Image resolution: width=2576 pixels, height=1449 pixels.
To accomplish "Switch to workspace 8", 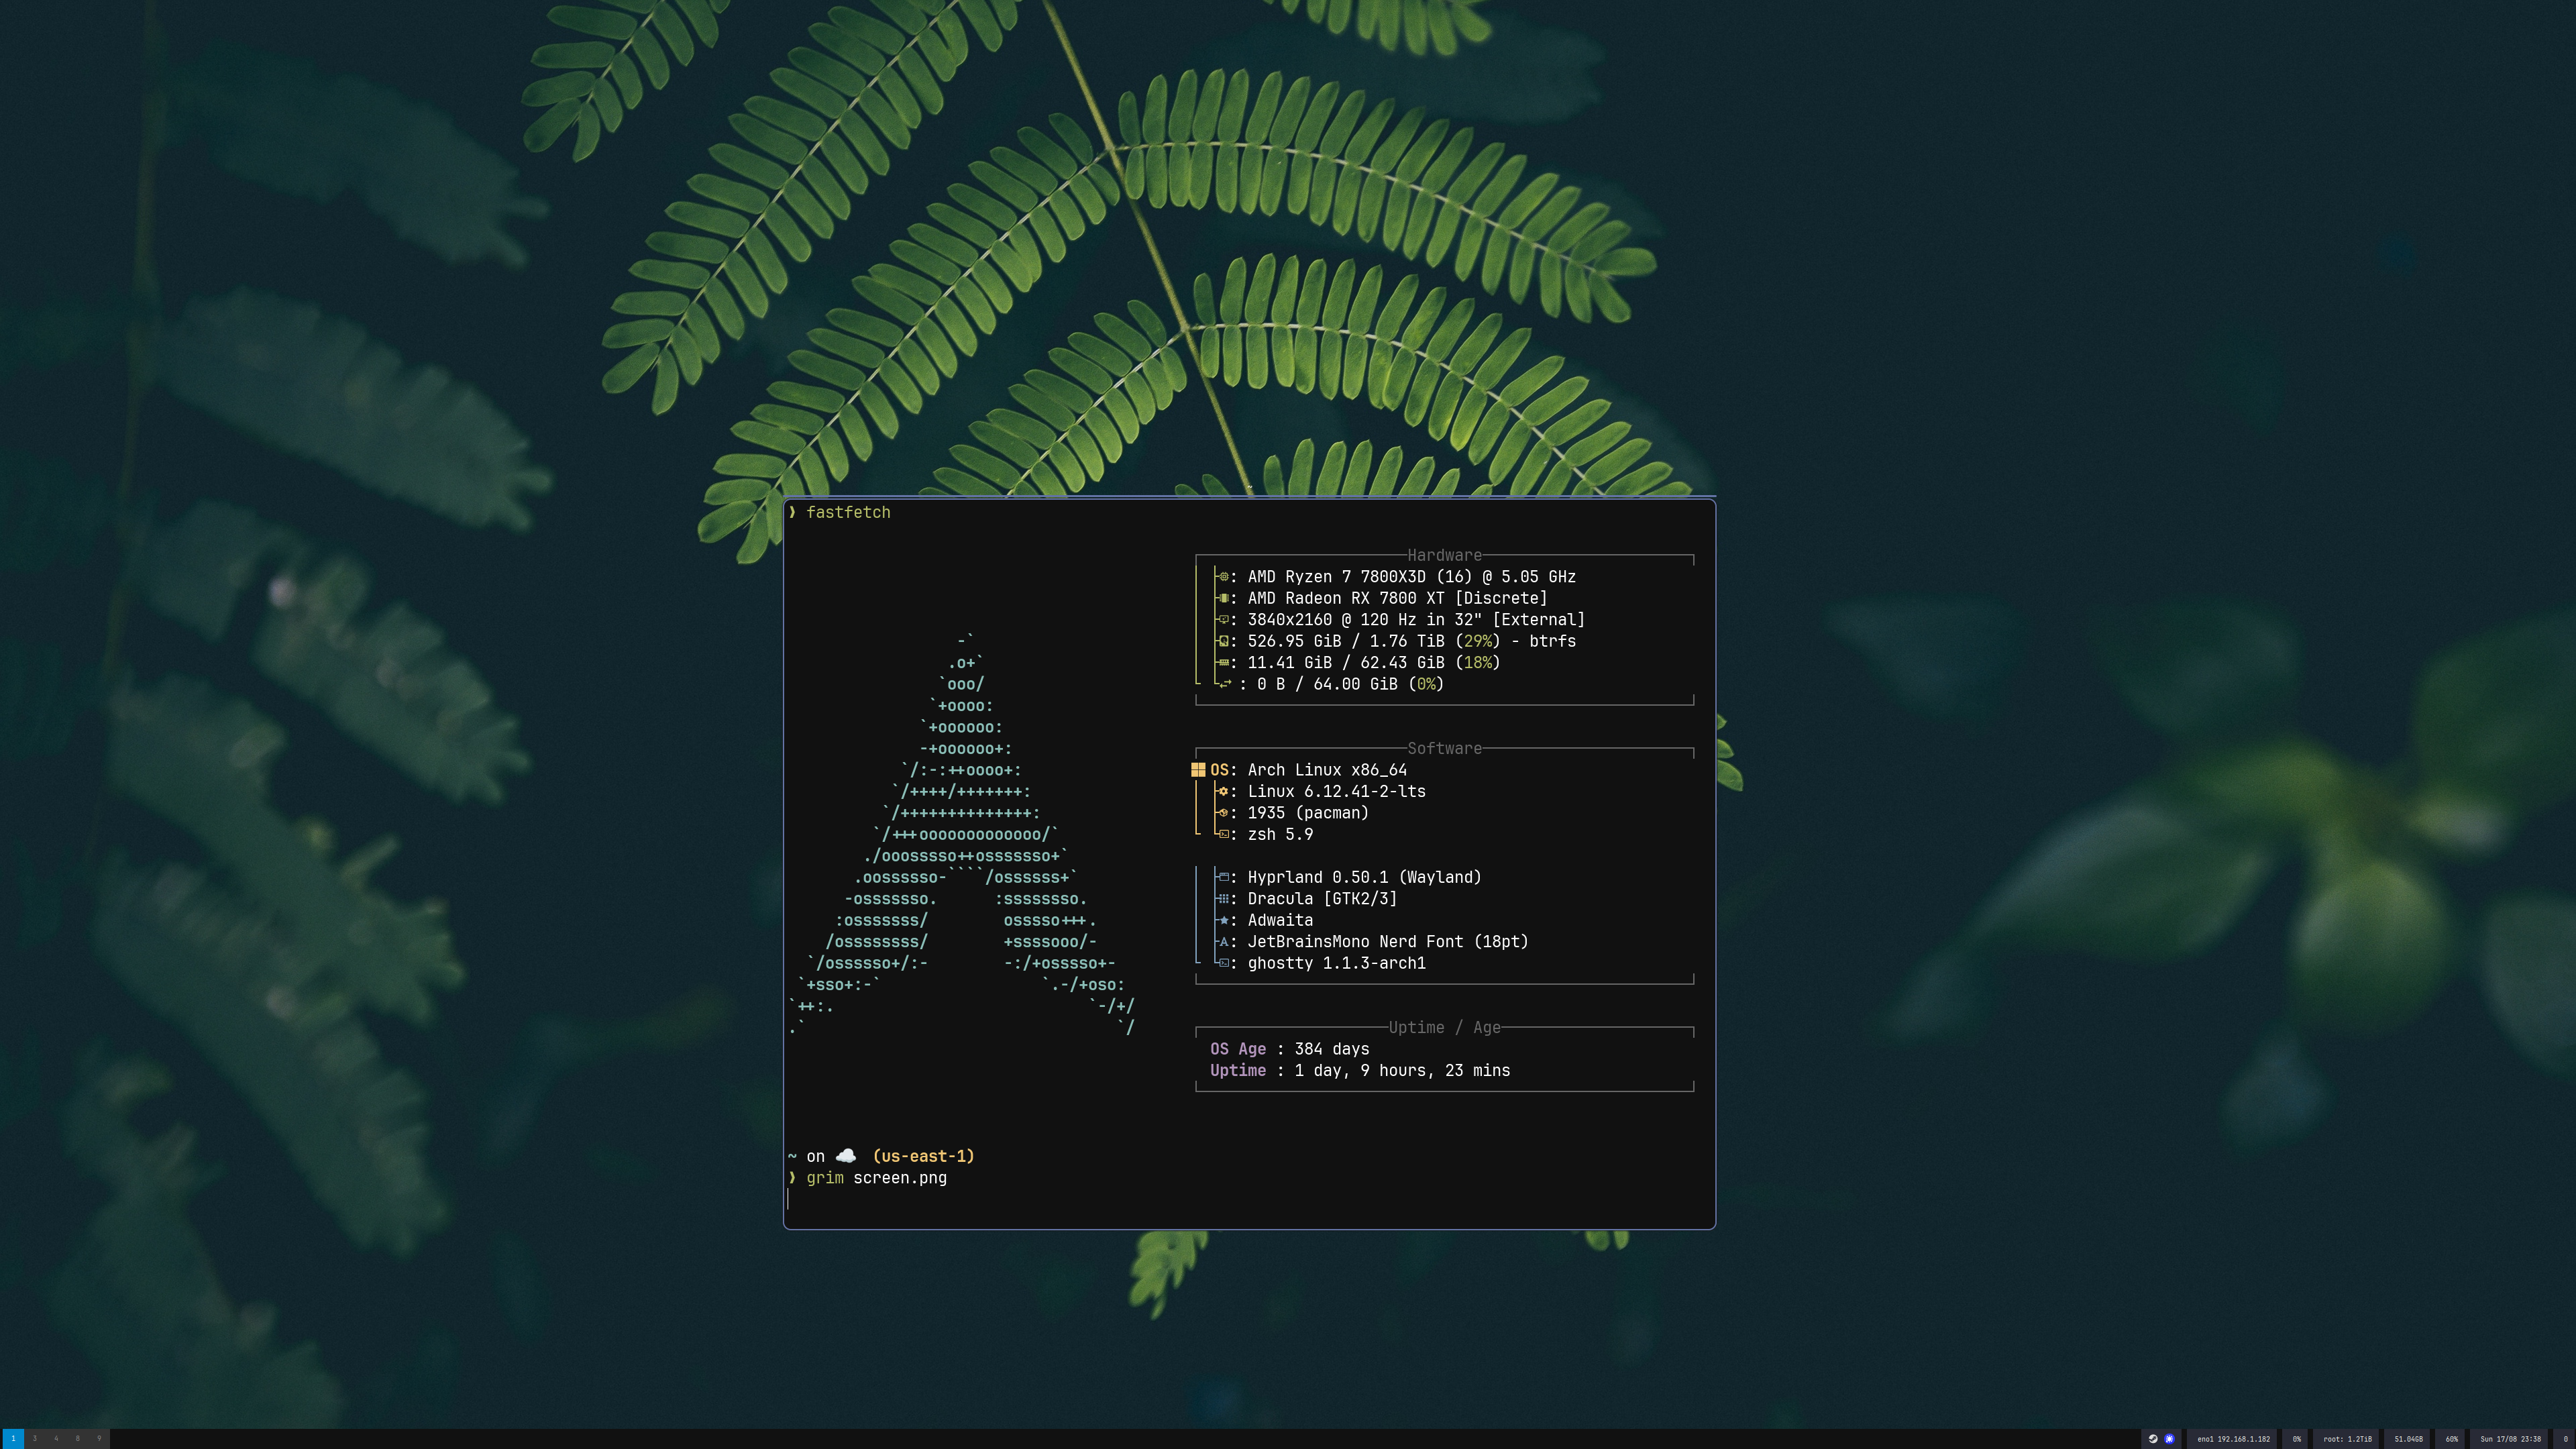I will pyautogui.click(x=77, y=1439).
